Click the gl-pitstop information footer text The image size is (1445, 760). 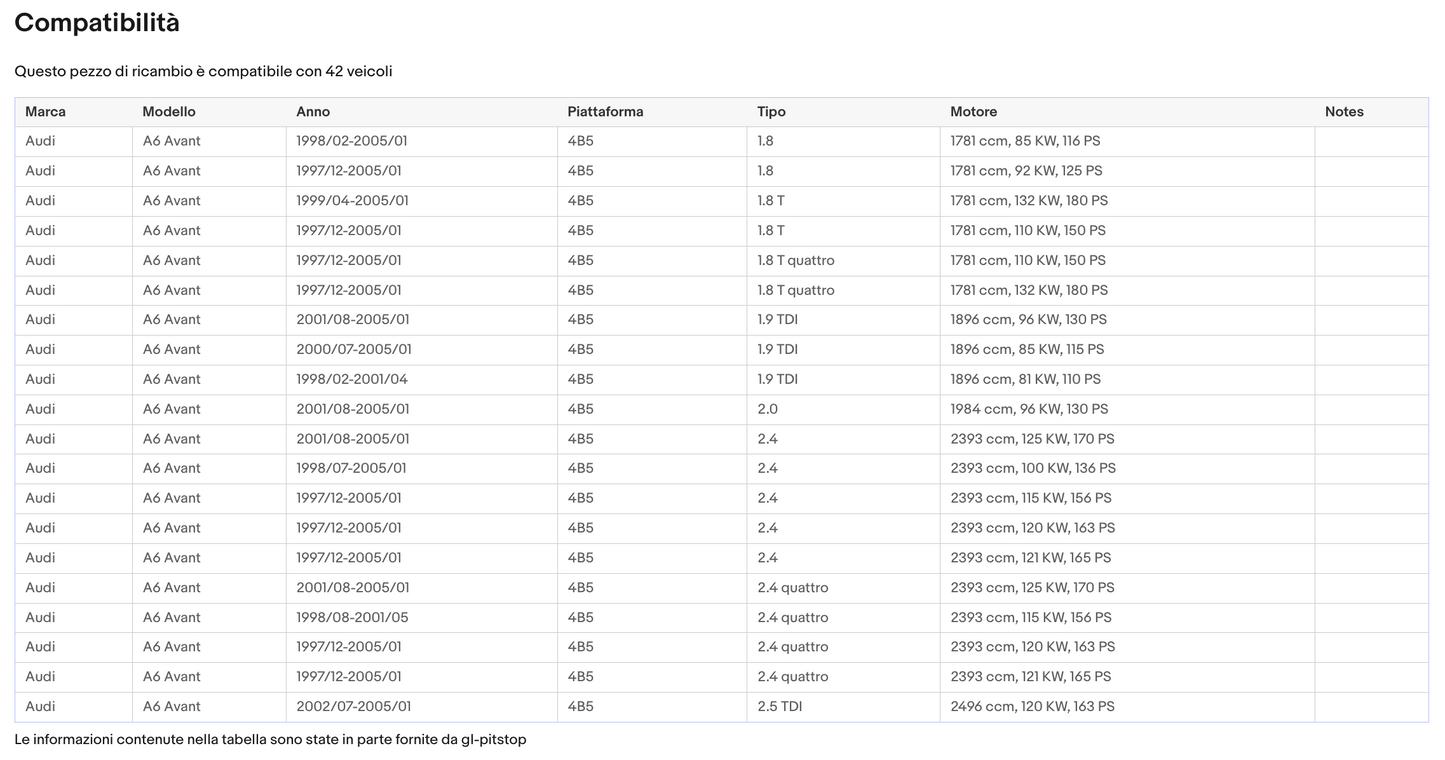[270, 740]
